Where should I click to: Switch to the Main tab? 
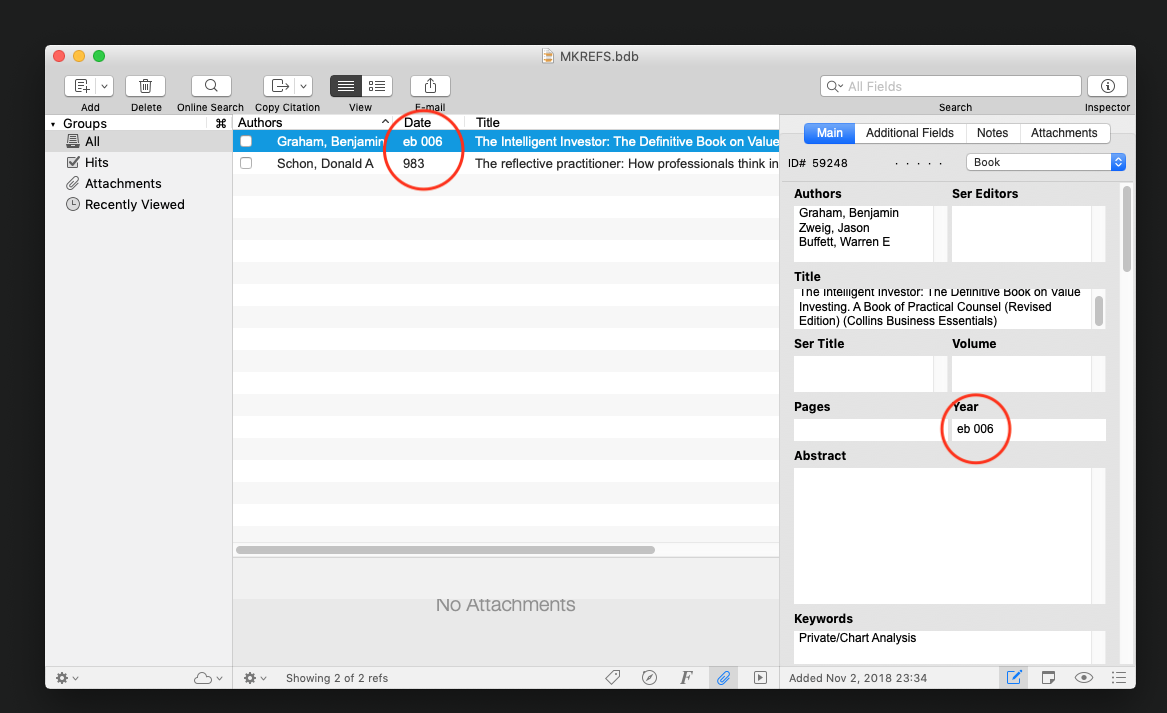click(x=830, y=133)
